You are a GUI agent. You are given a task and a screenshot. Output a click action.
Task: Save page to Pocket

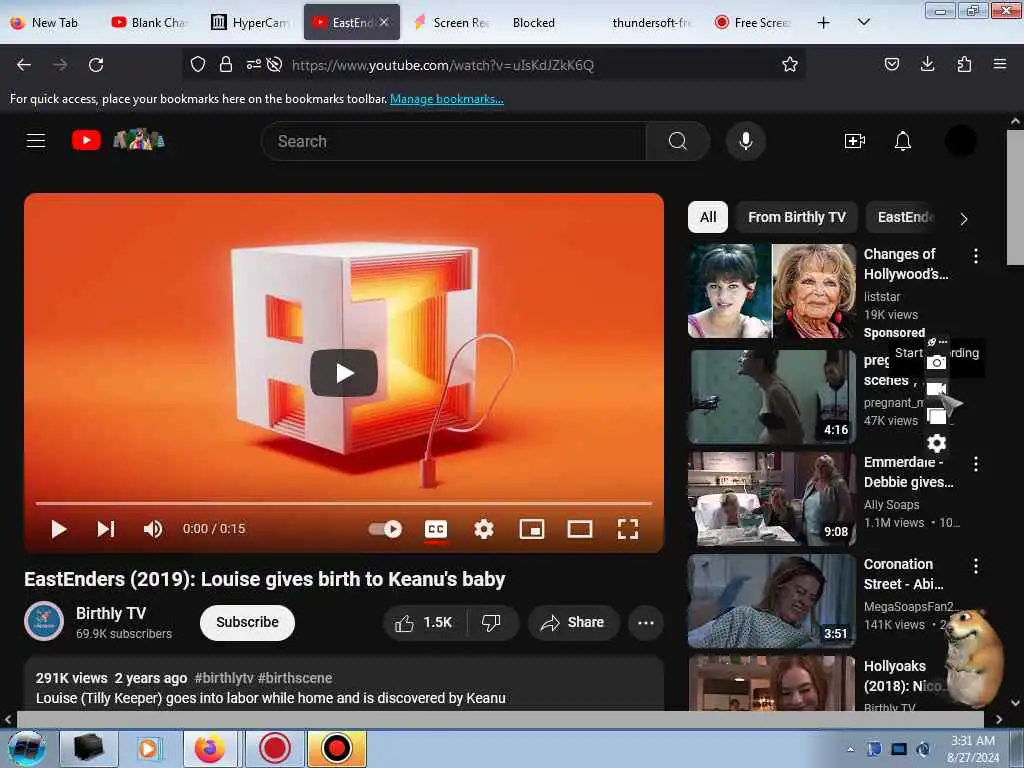click(x=891, y=65)
